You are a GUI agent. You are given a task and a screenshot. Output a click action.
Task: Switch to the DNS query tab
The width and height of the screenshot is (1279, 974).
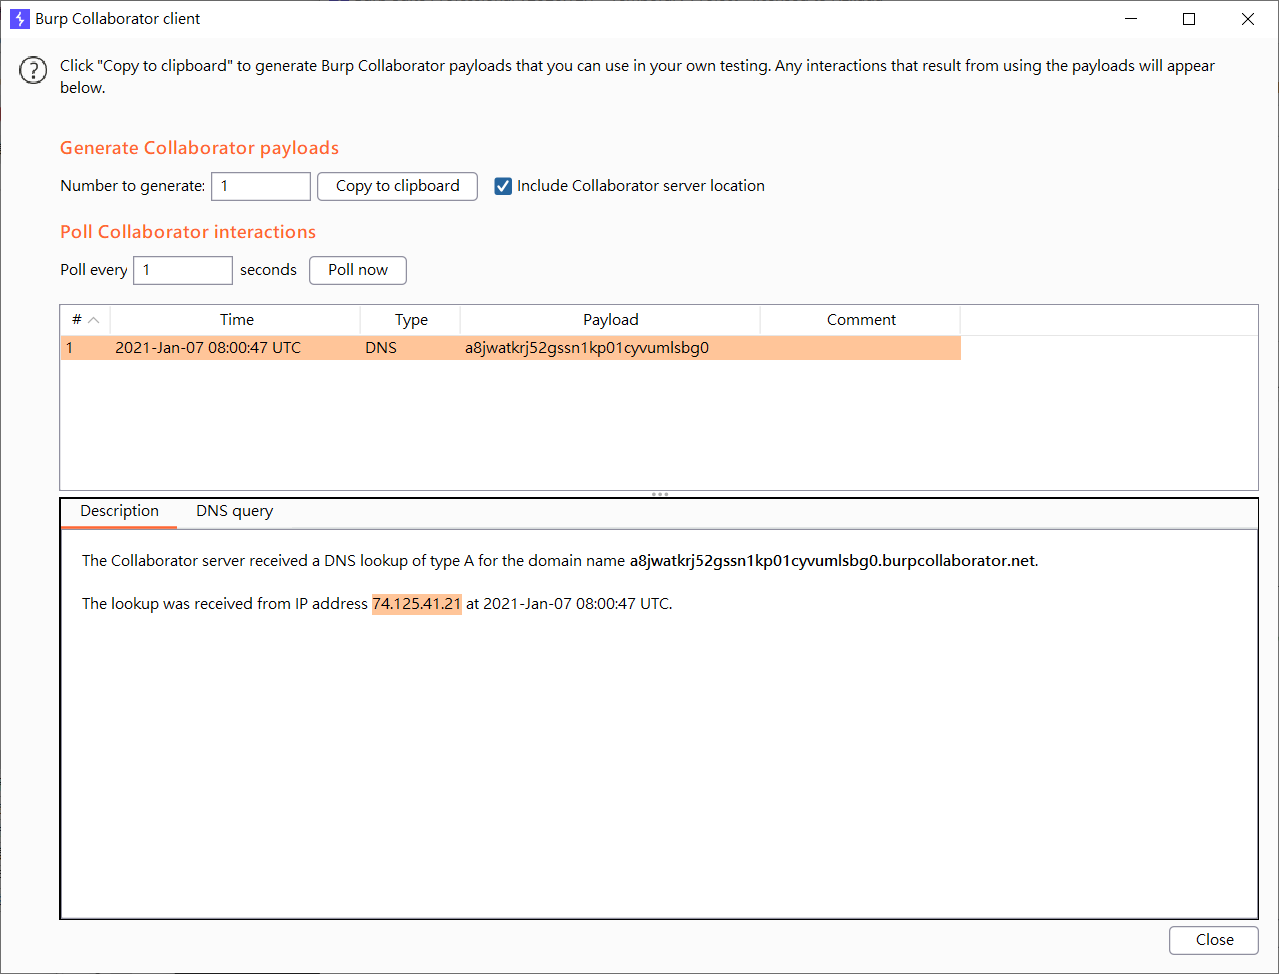coord(234,512)
